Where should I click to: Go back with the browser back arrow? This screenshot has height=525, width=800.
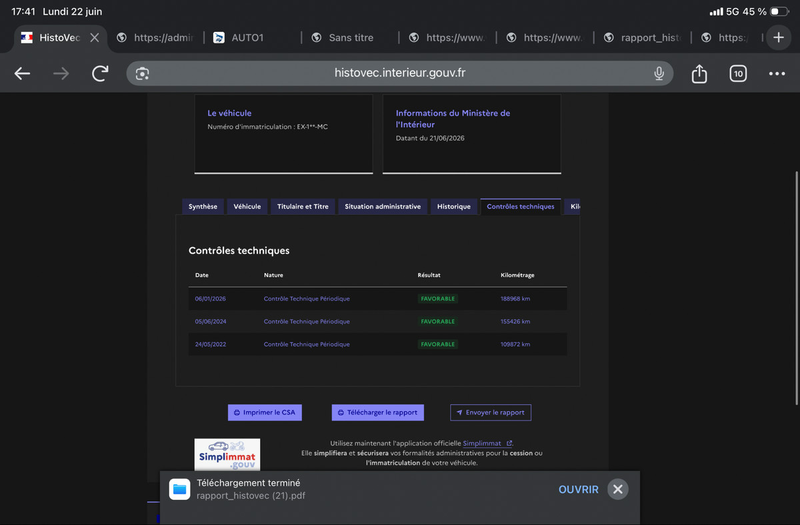(x=22, y=74)
